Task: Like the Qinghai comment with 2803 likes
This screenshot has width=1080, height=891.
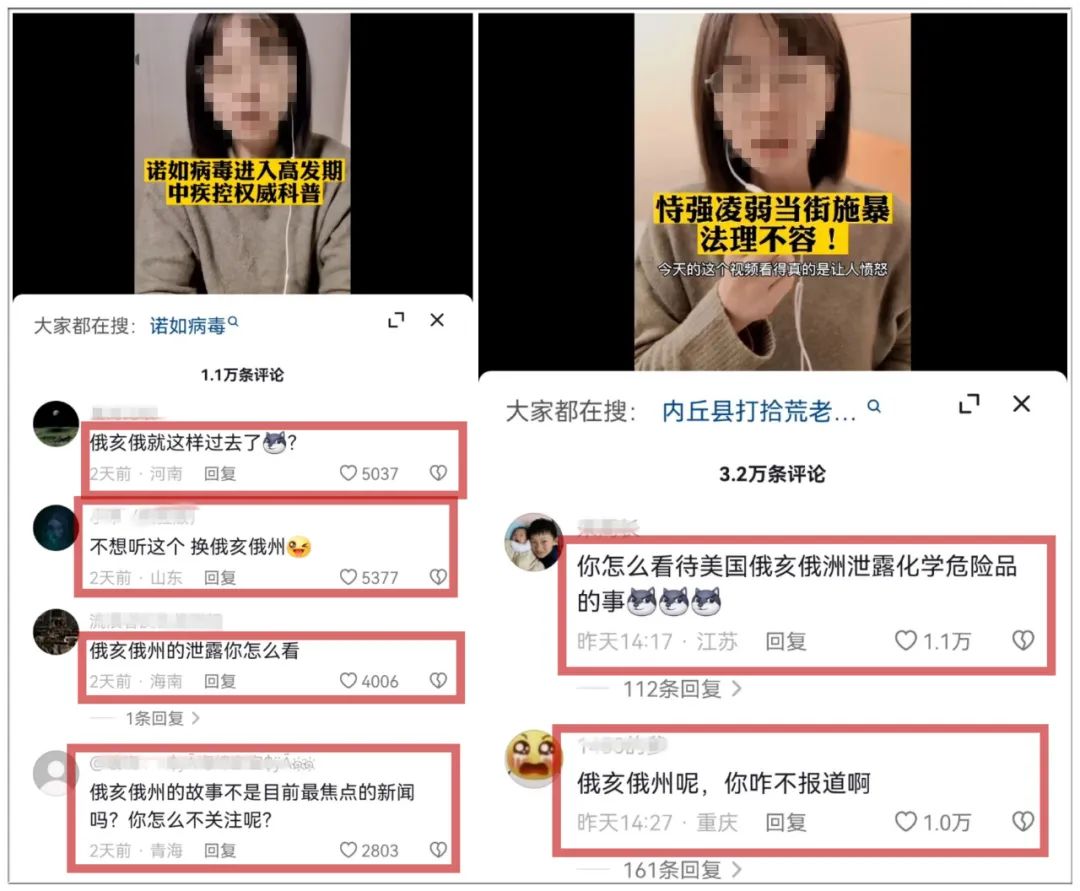Action: pyautogui.click(x=349, y=850)
